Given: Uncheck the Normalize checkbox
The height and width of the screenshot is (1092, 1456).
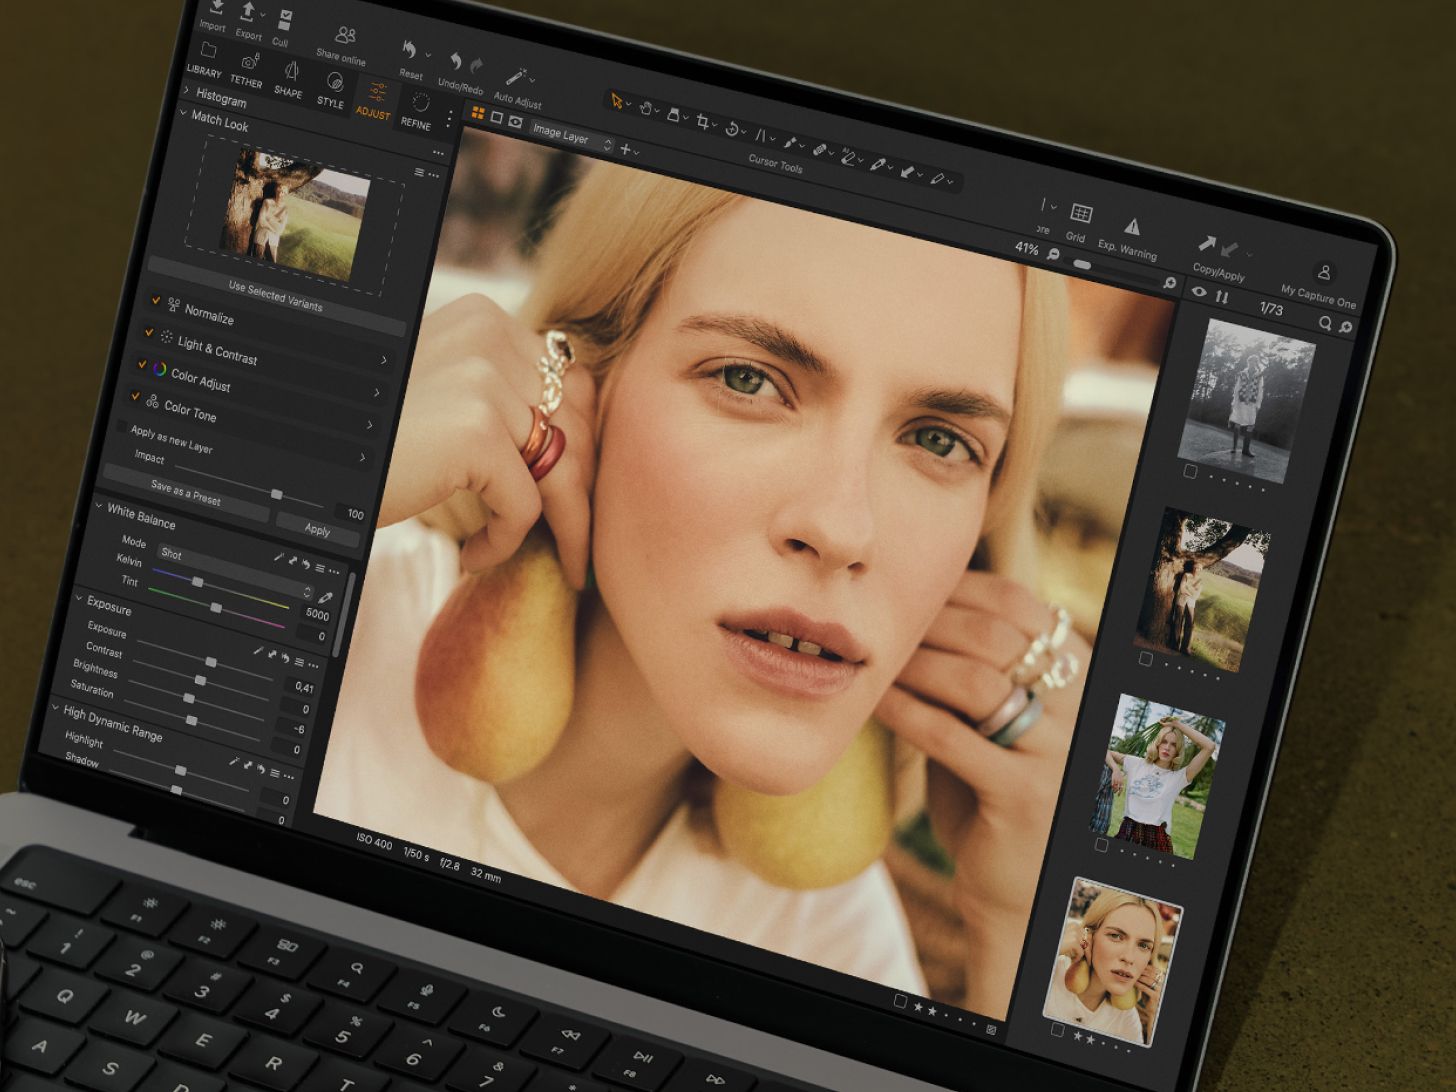Looking at the screenshot, I should [x=156, y=299].
